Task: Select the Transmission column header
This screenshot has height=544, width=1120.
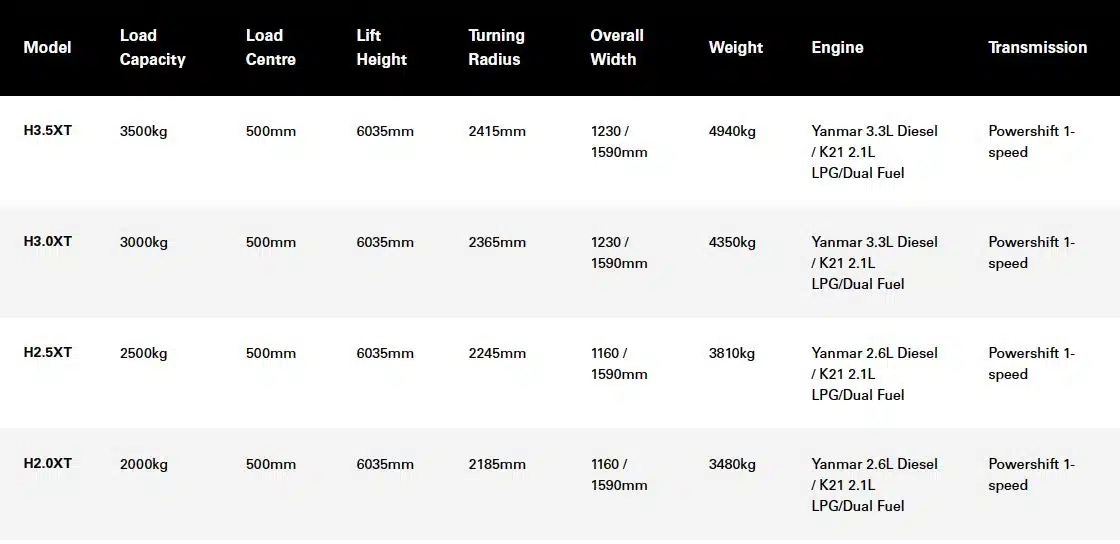Action: [1037, 48]
